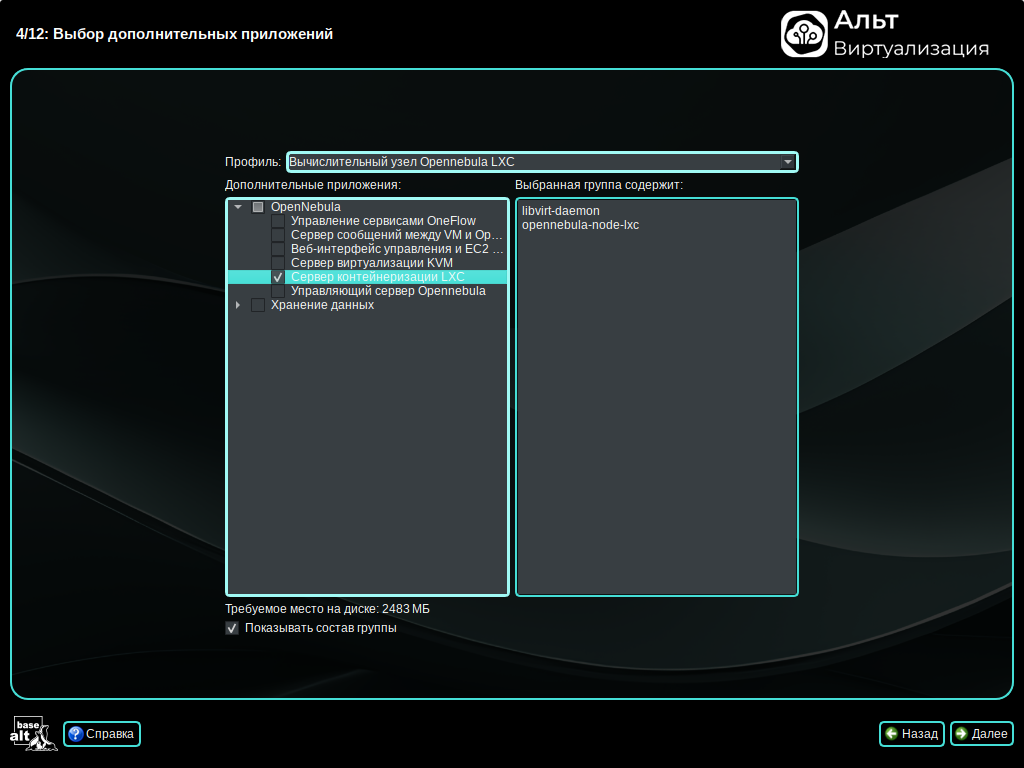This screenshot has width=1024, height=768.
Task: Click the BaseALT logo in corner
Action: pos(28,734)
